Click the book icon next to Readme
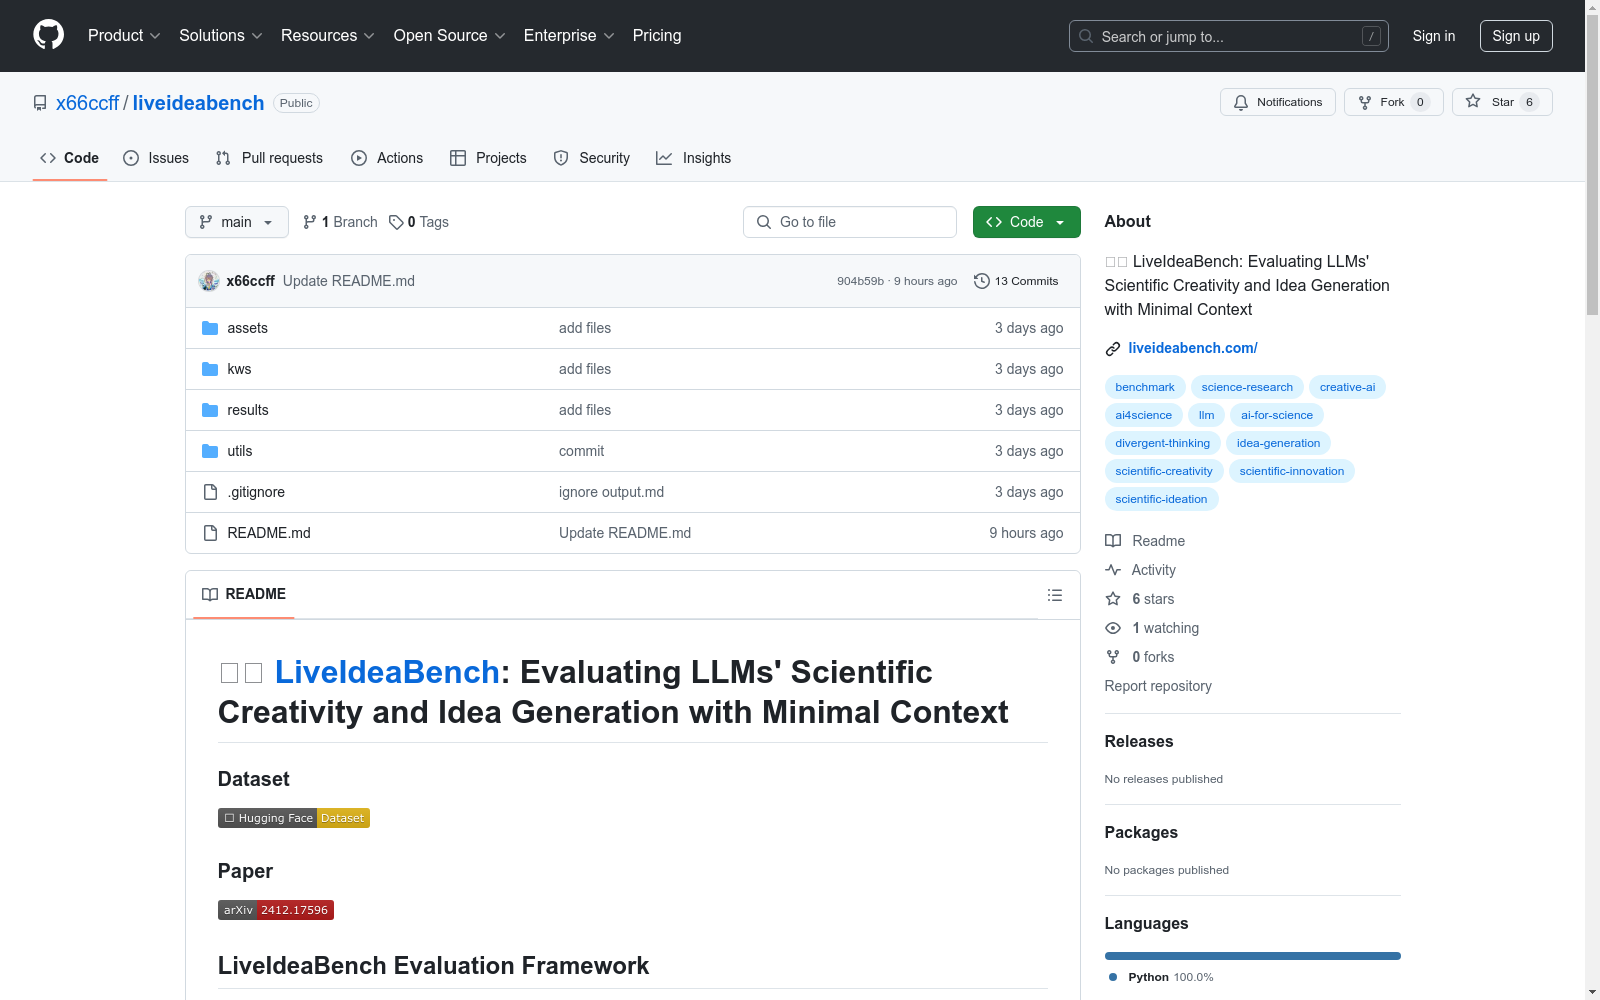This screenshot has height=1000, width=1600. tap(1113, 541)
